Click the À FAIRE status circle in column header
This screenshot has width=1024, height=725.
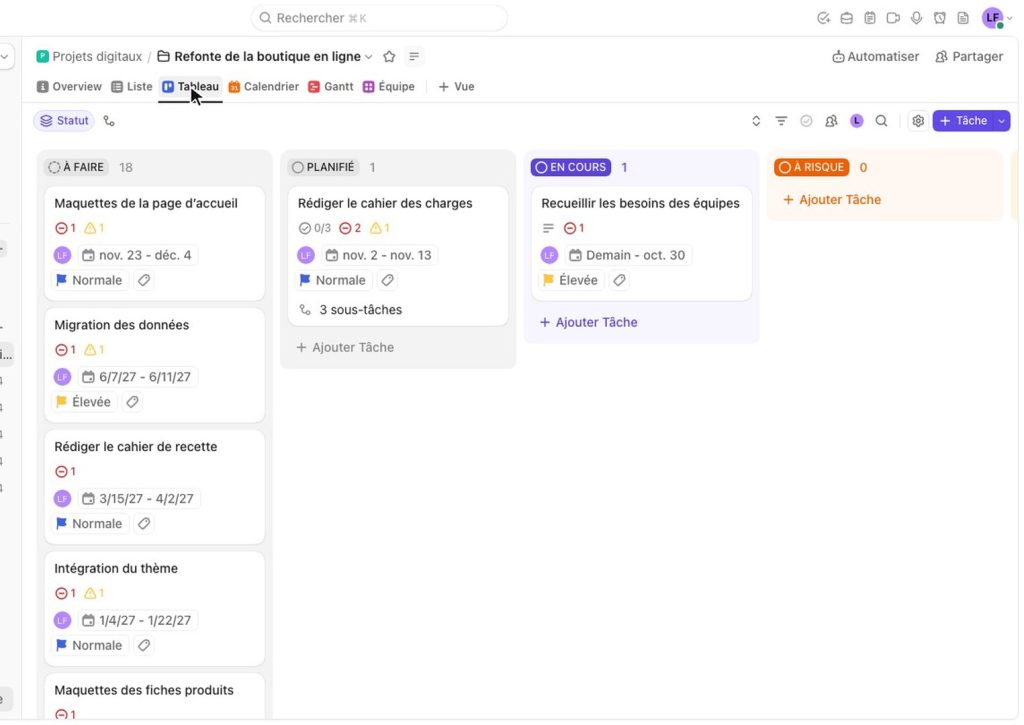pos(54,168)
